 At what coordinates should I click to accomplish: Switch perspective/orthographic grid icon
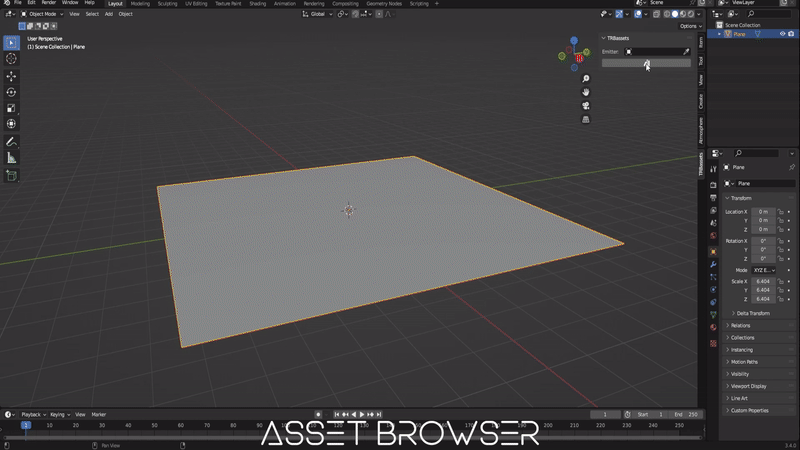[586, 119]
